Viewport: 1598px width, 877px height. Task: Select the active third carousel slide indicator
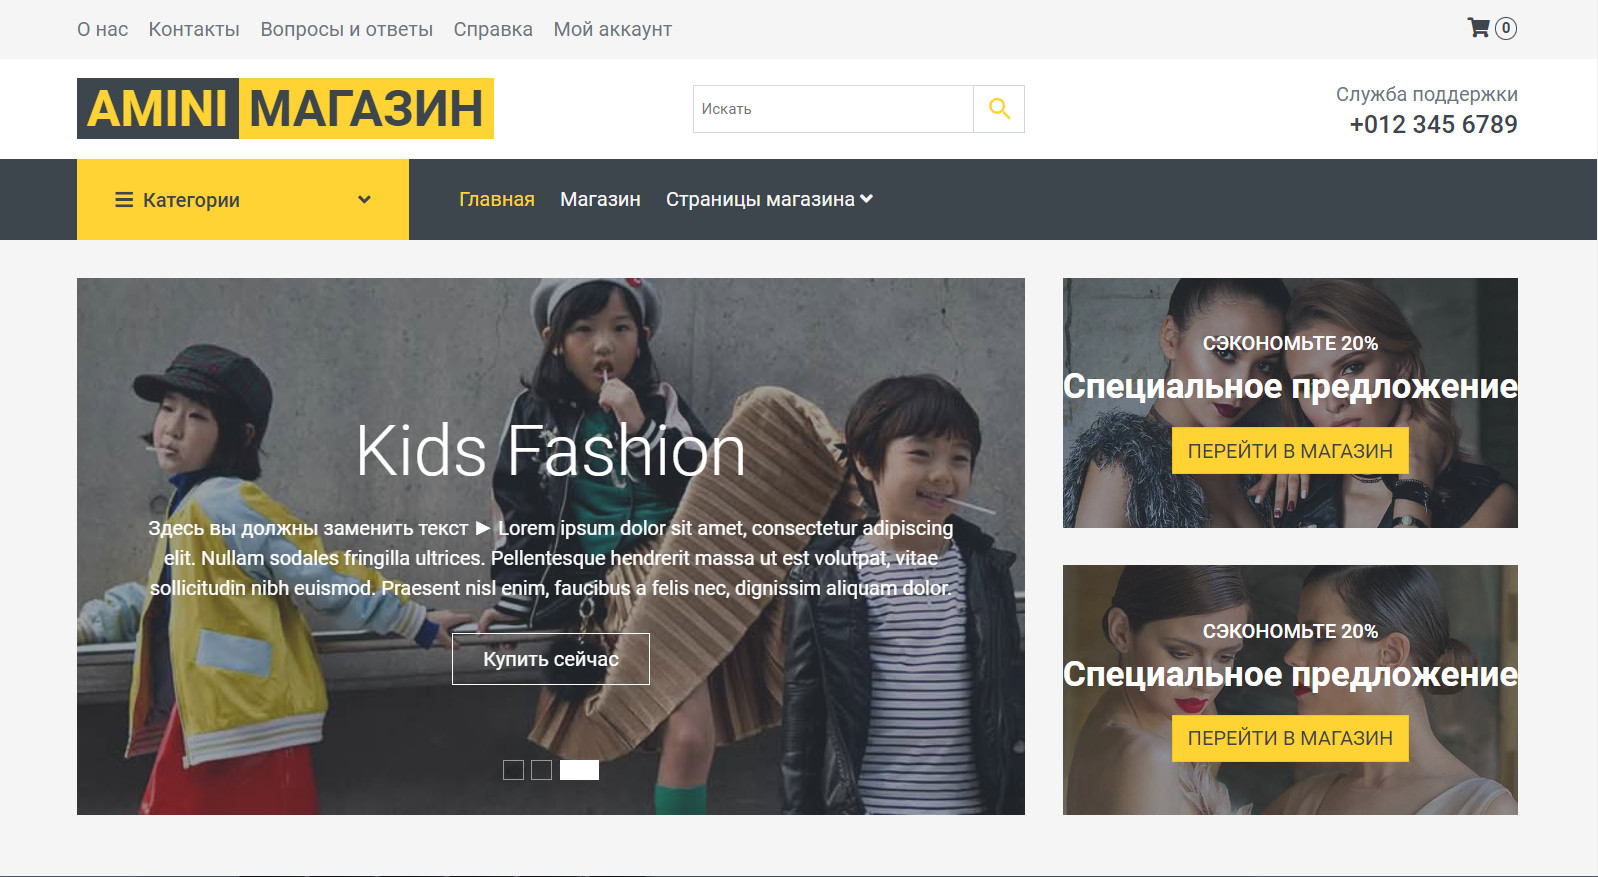coord(579,770)
